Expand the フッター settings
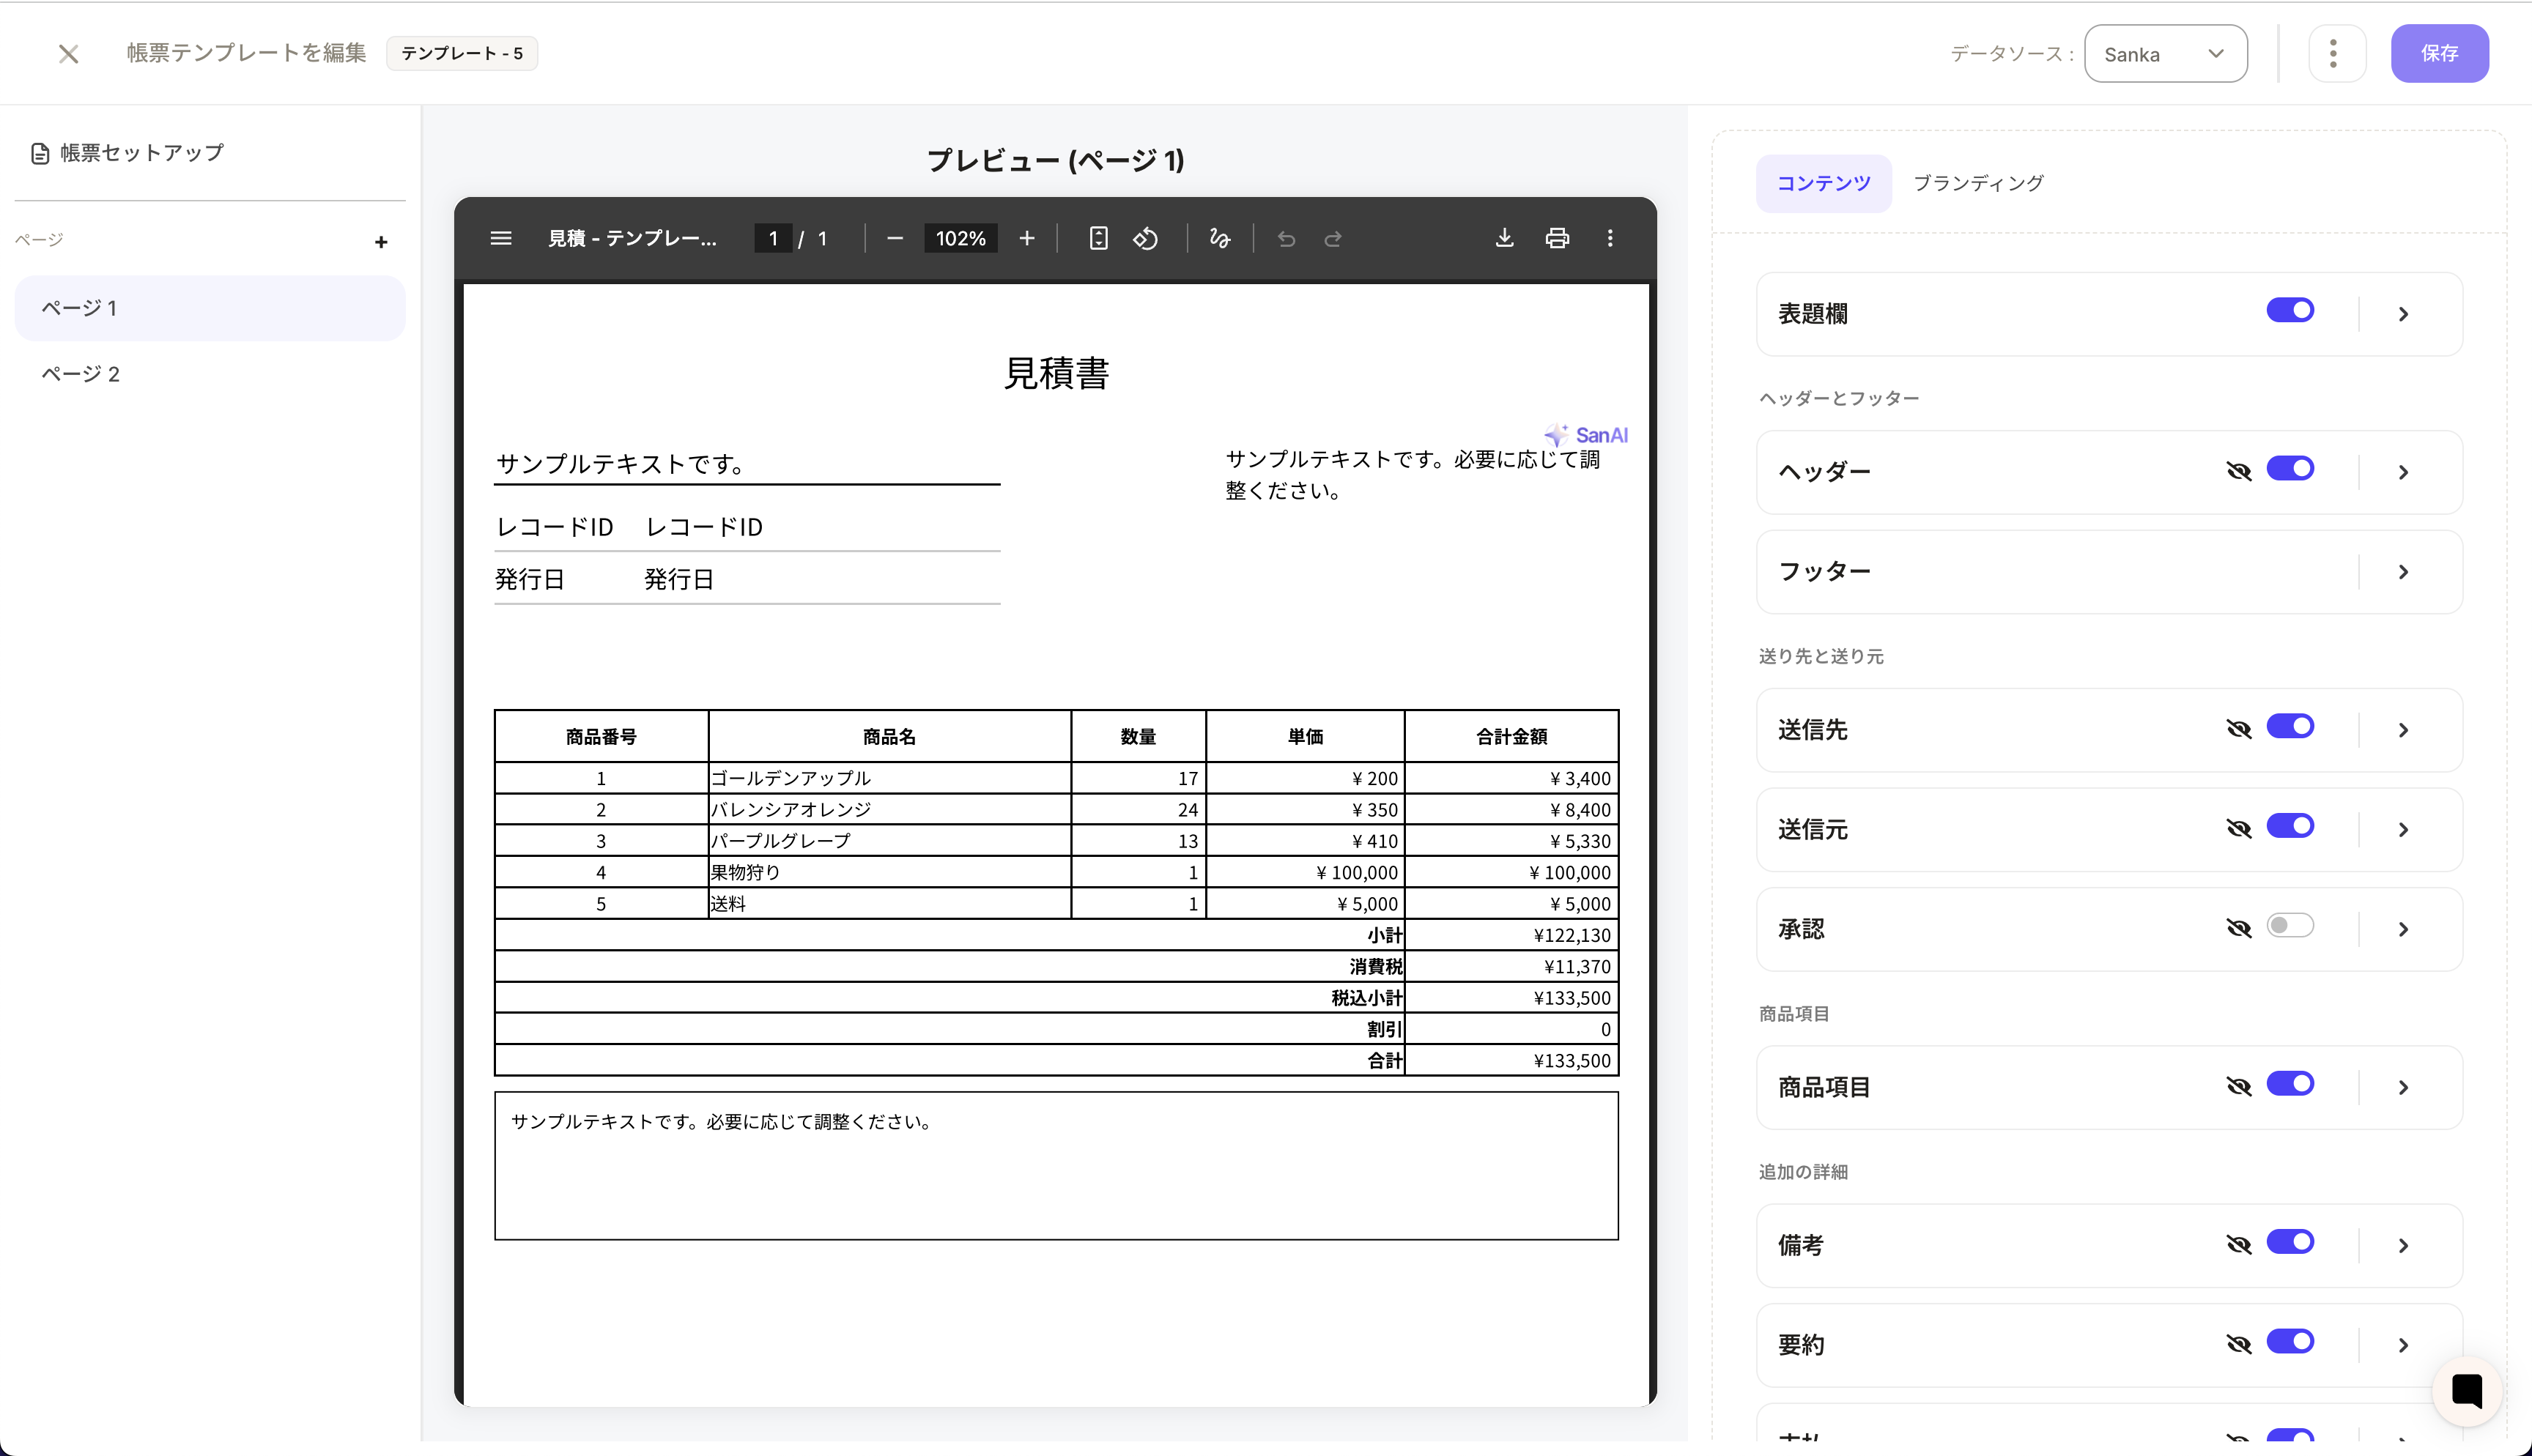The height and width of the screenshot is (1456, 2532). coord(2404,571)
